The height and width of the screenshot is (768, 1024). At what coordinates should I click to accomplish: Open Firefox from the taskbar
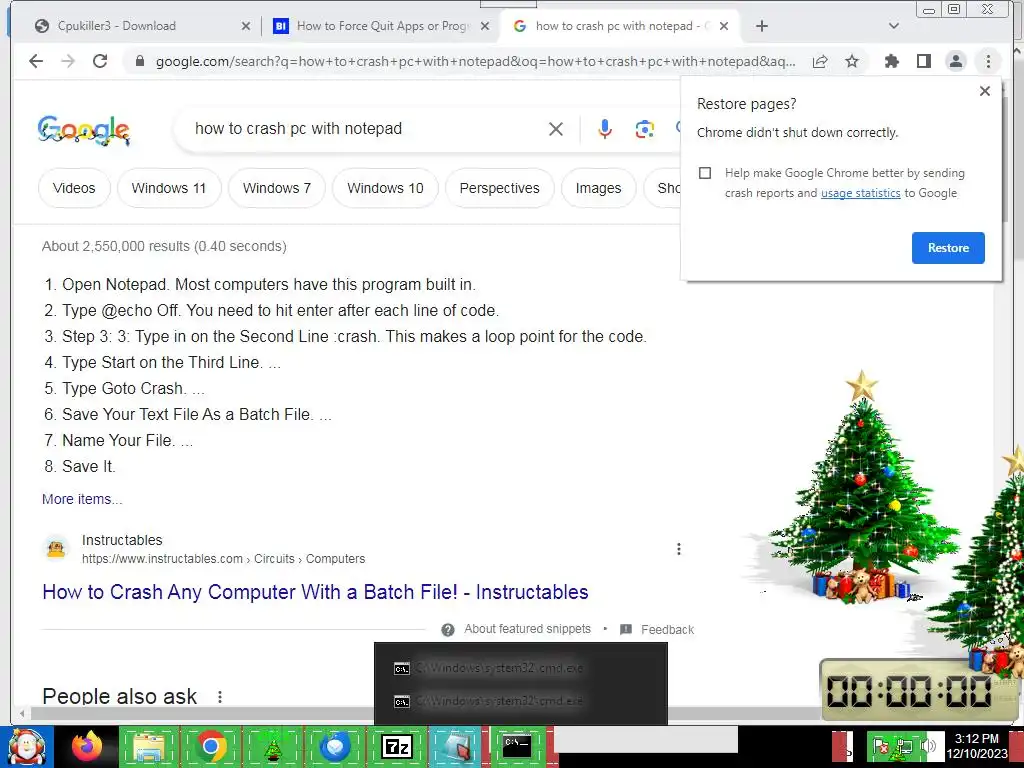click(x=87, y=746)
